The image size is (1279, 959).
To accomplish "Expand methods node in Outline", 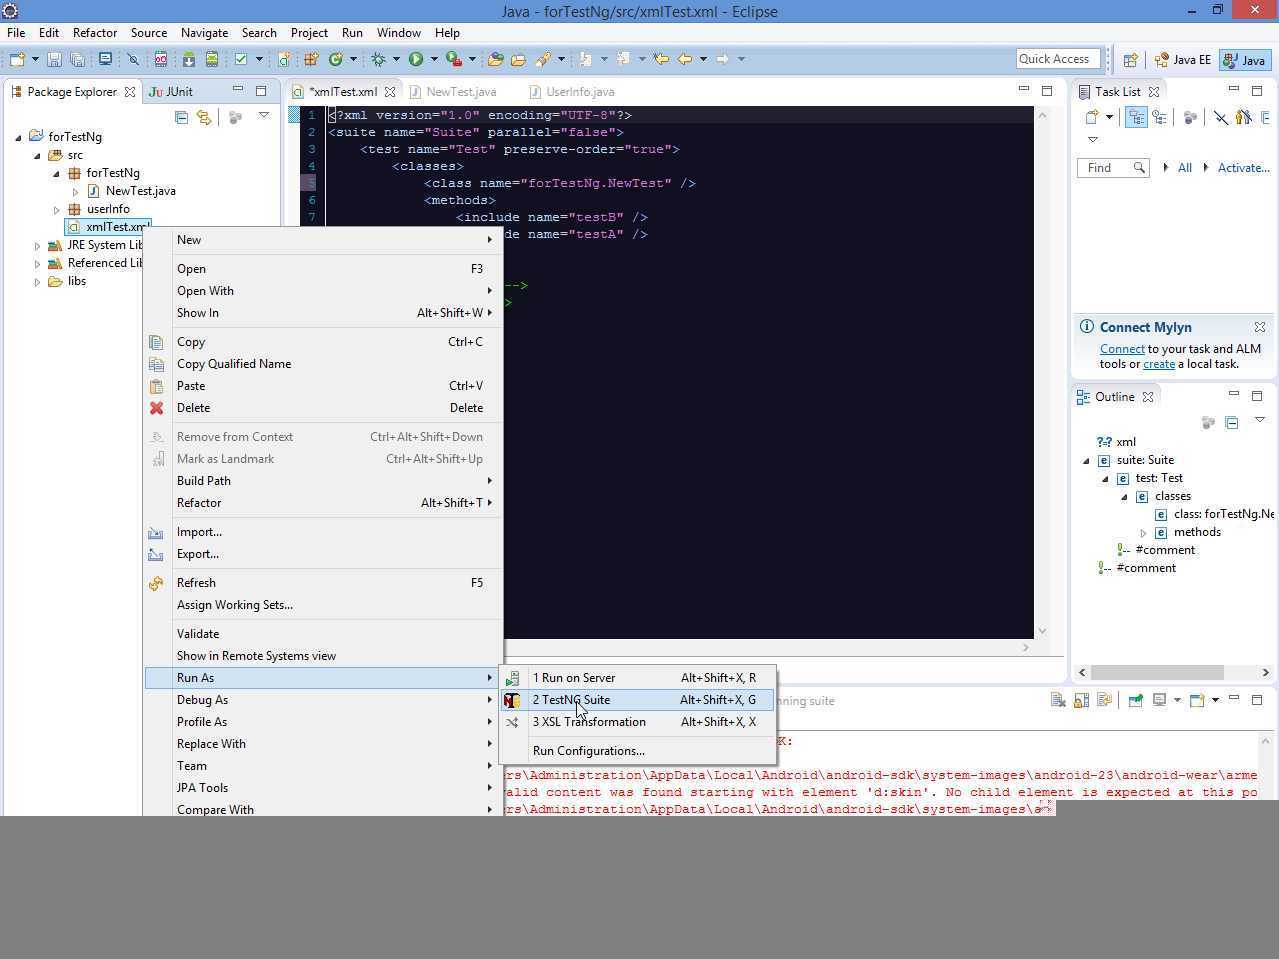I will (1143, 533).
